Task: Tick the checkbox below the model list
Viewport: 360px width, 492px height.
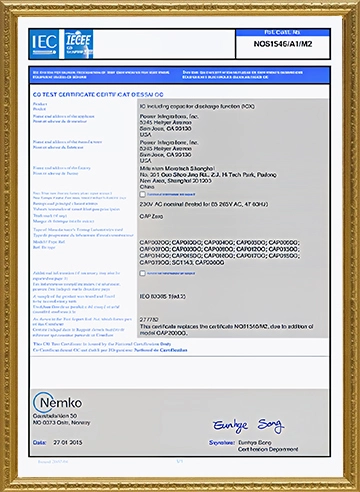Action: coord(142,273)
